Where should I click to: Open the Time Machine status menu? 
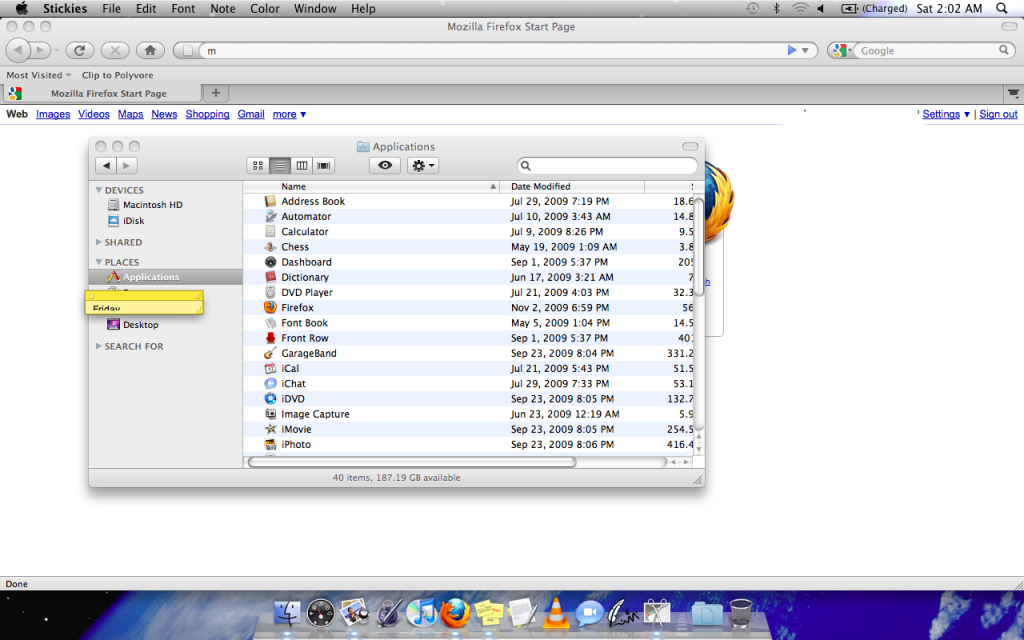coord(753,8)
